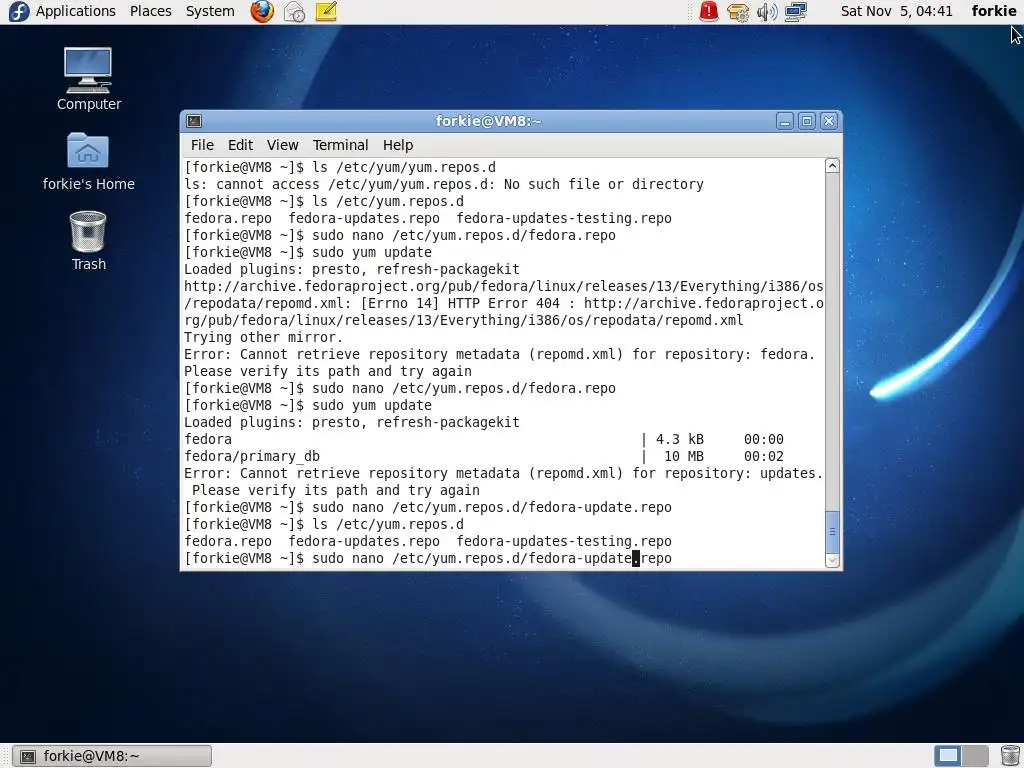Open the terminal View menu
Screen dimensions: 1024x768
pyautogui.click(x=282, y=145)
